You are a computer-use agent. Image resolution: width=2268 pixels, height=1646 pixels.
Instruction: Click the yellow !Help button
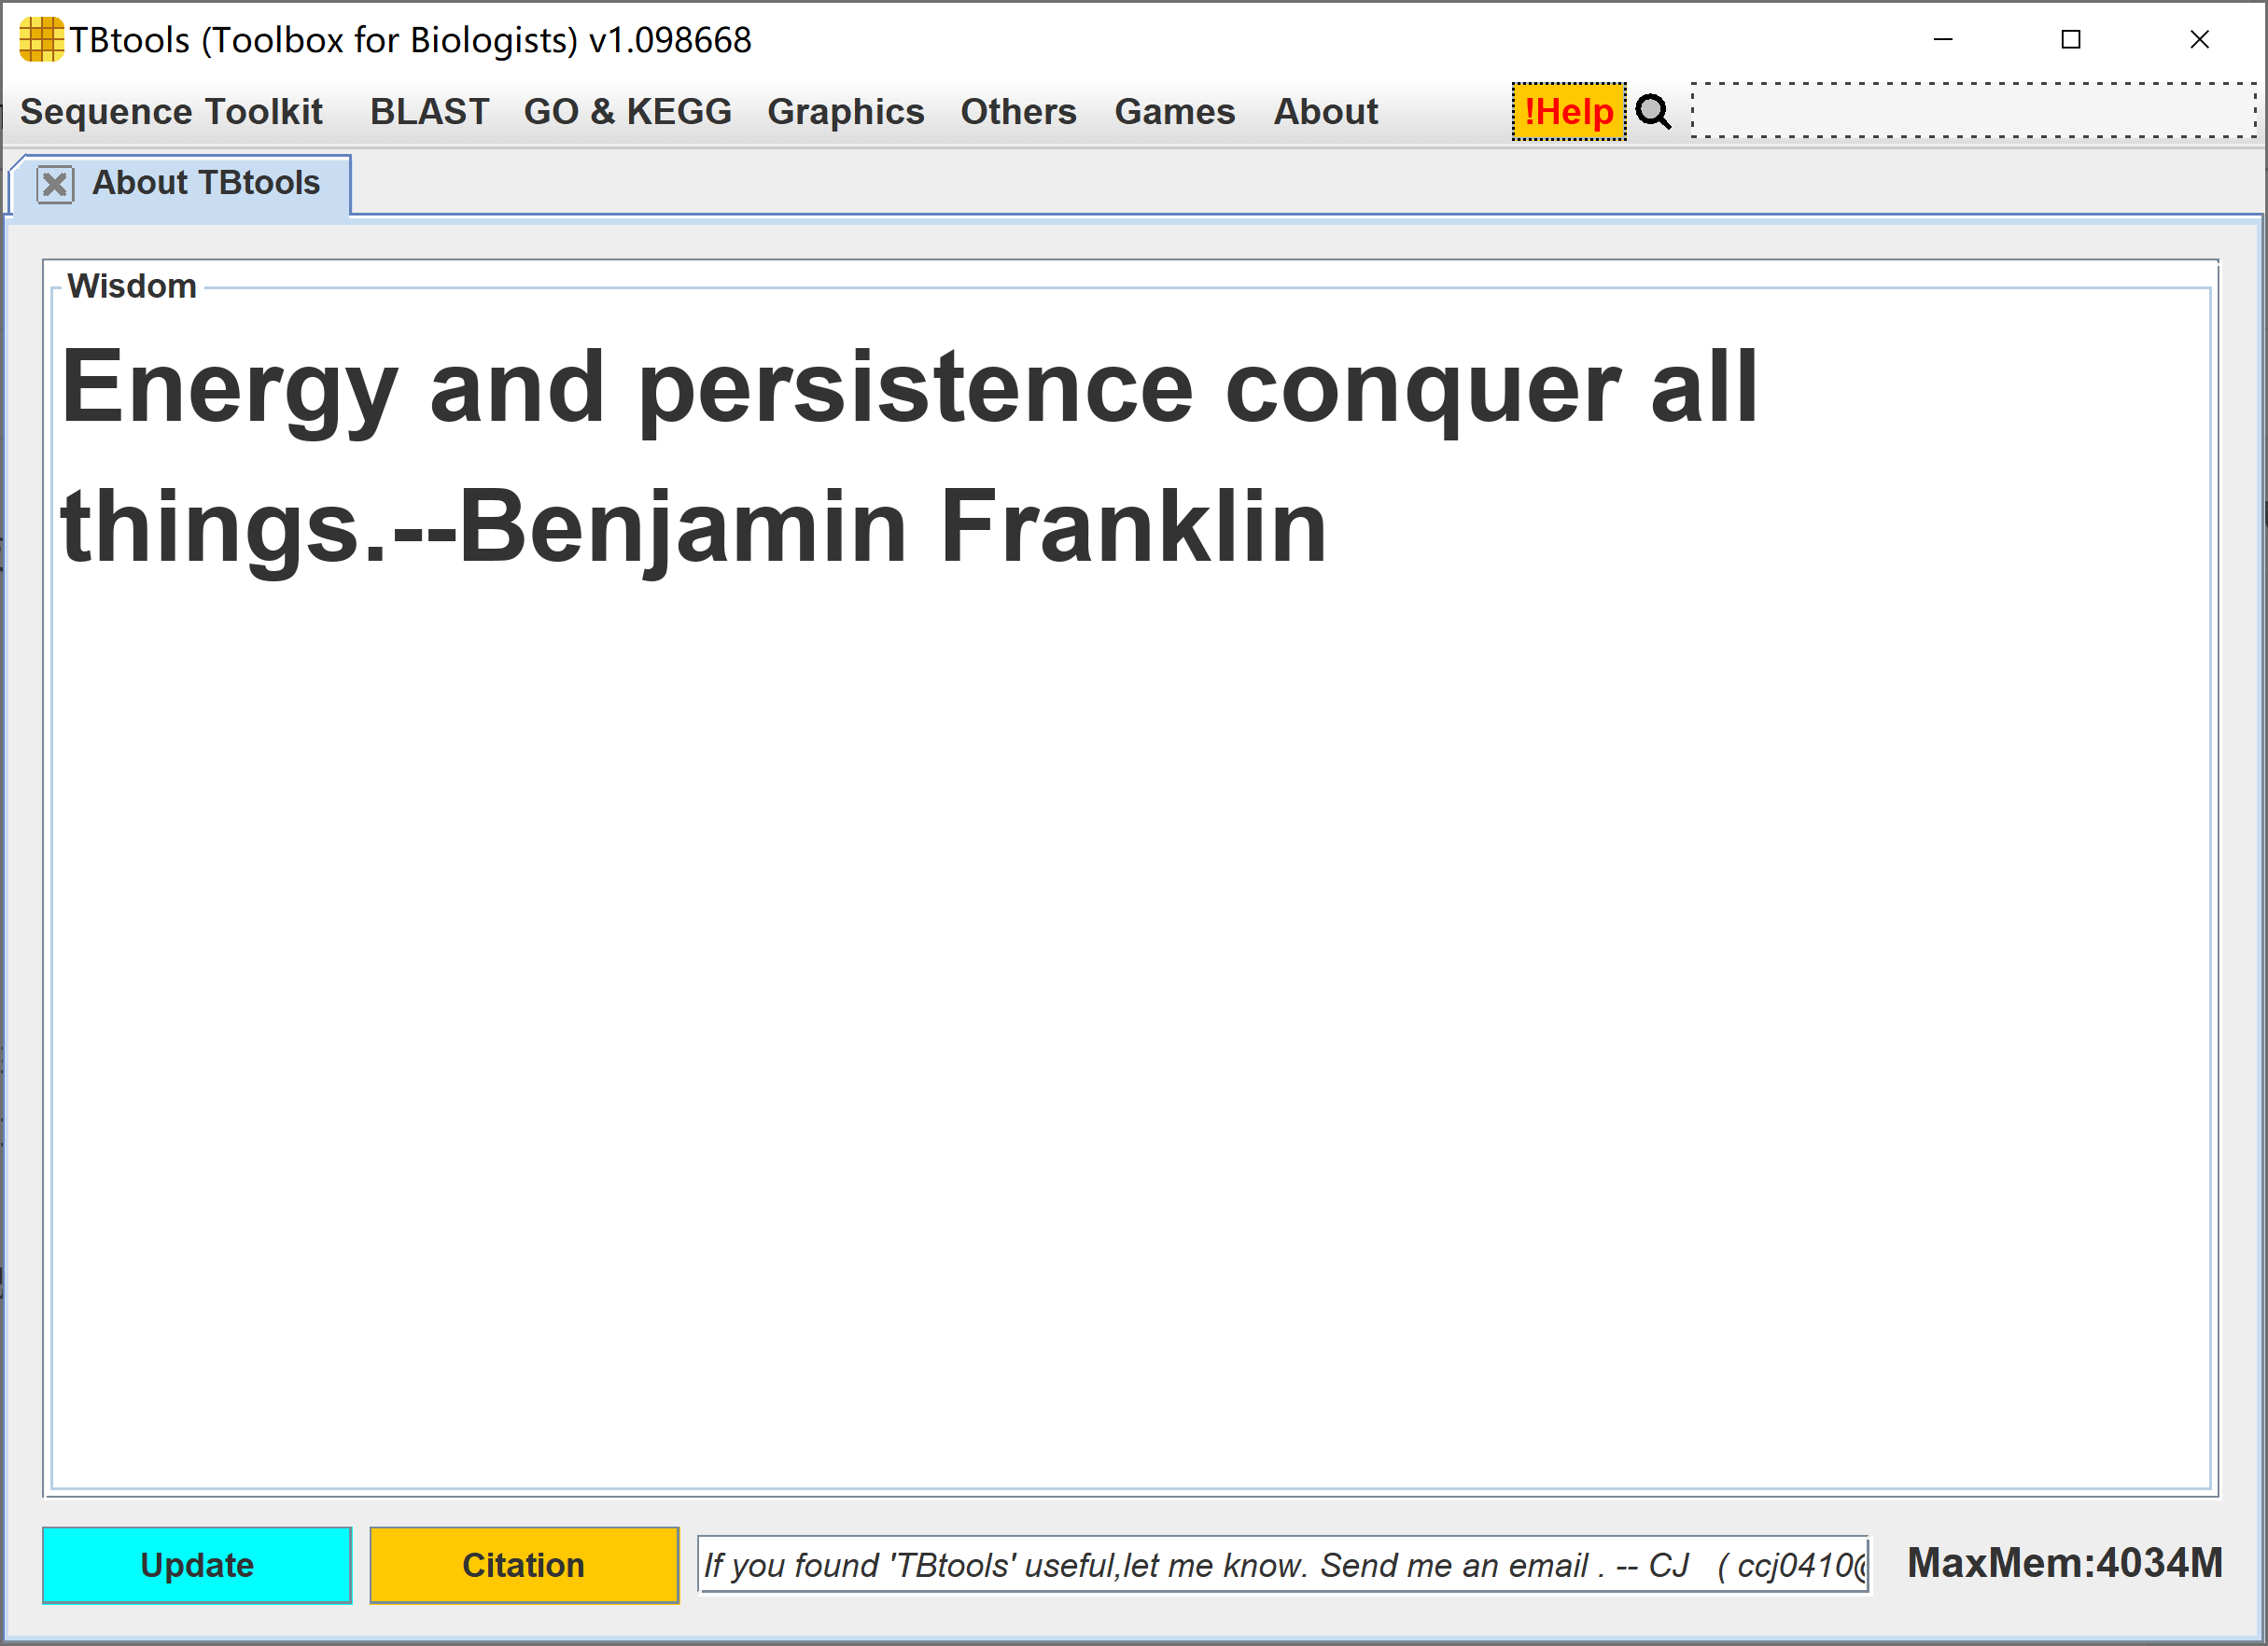1568,112
